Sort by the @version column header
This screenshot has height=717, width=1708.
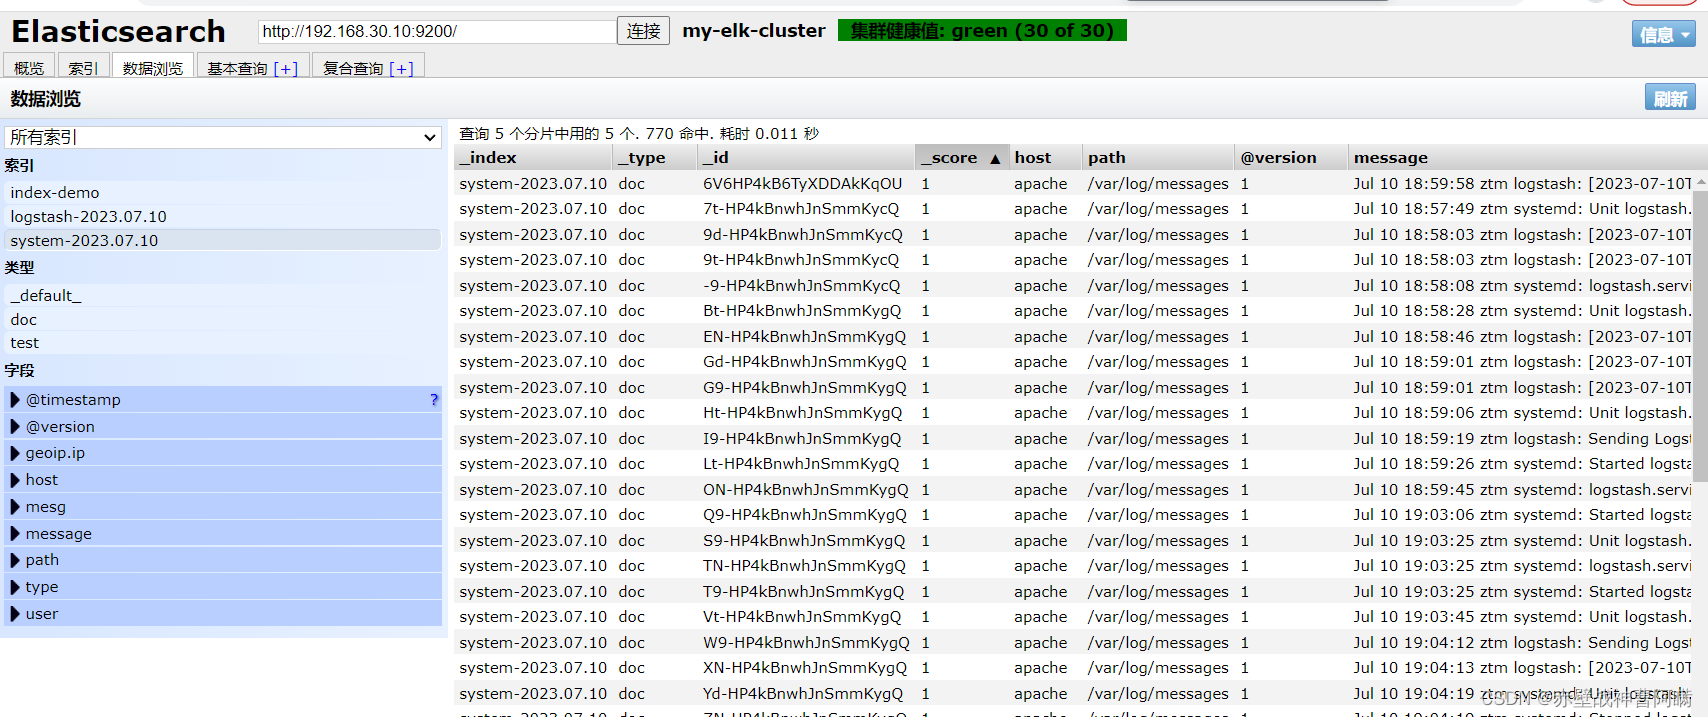click(1291, 157)
